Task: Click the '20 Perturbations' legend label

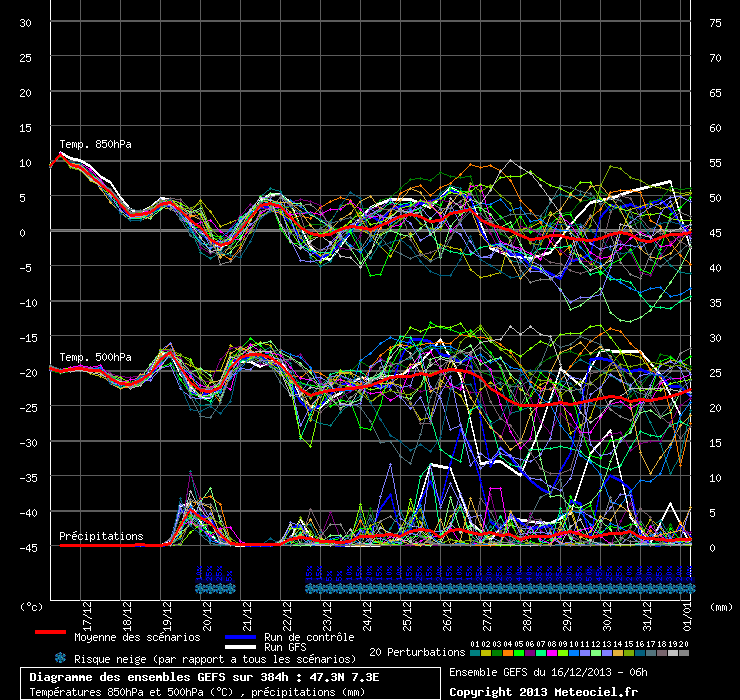Action: point(417,652)
